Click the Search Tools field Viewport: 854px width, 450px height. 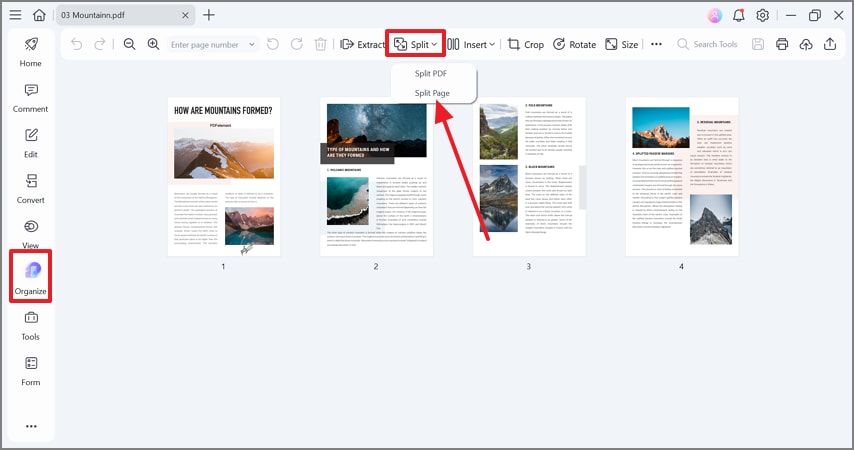click(x=707, y=44)
